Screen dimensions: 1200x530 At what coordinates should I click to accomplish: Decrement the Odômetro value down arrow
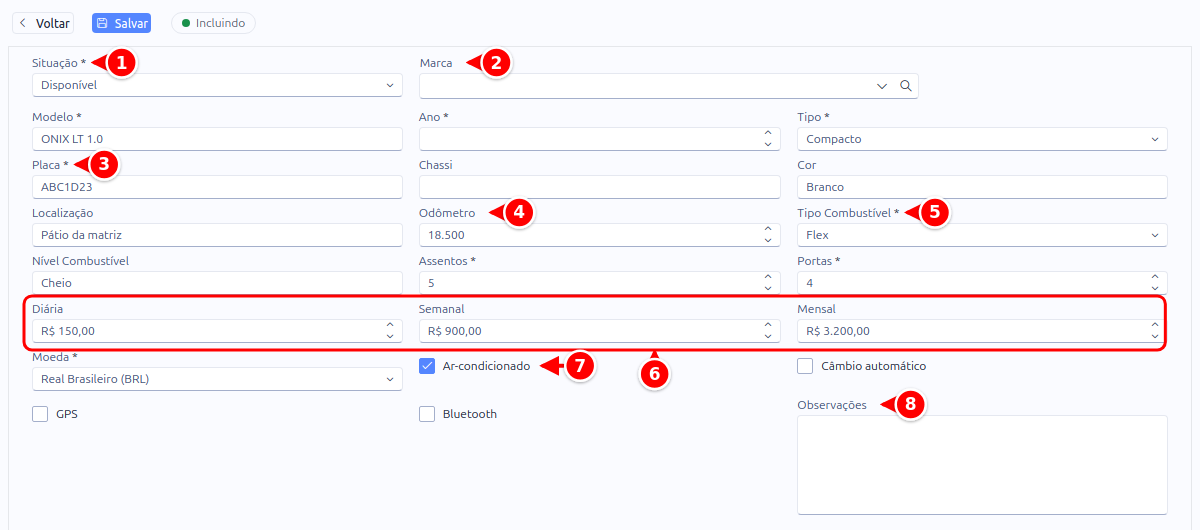point(767,241)
